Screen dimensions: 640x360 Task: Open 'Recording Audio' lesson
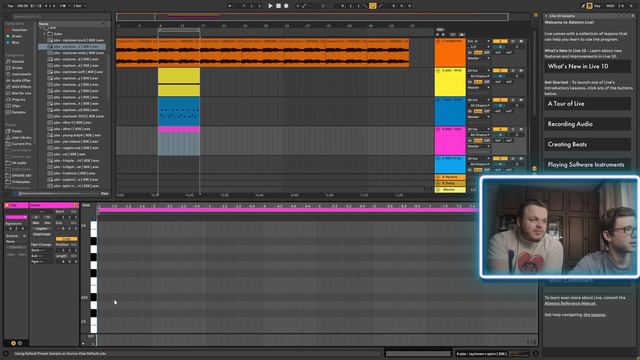(x=587, y=124)
